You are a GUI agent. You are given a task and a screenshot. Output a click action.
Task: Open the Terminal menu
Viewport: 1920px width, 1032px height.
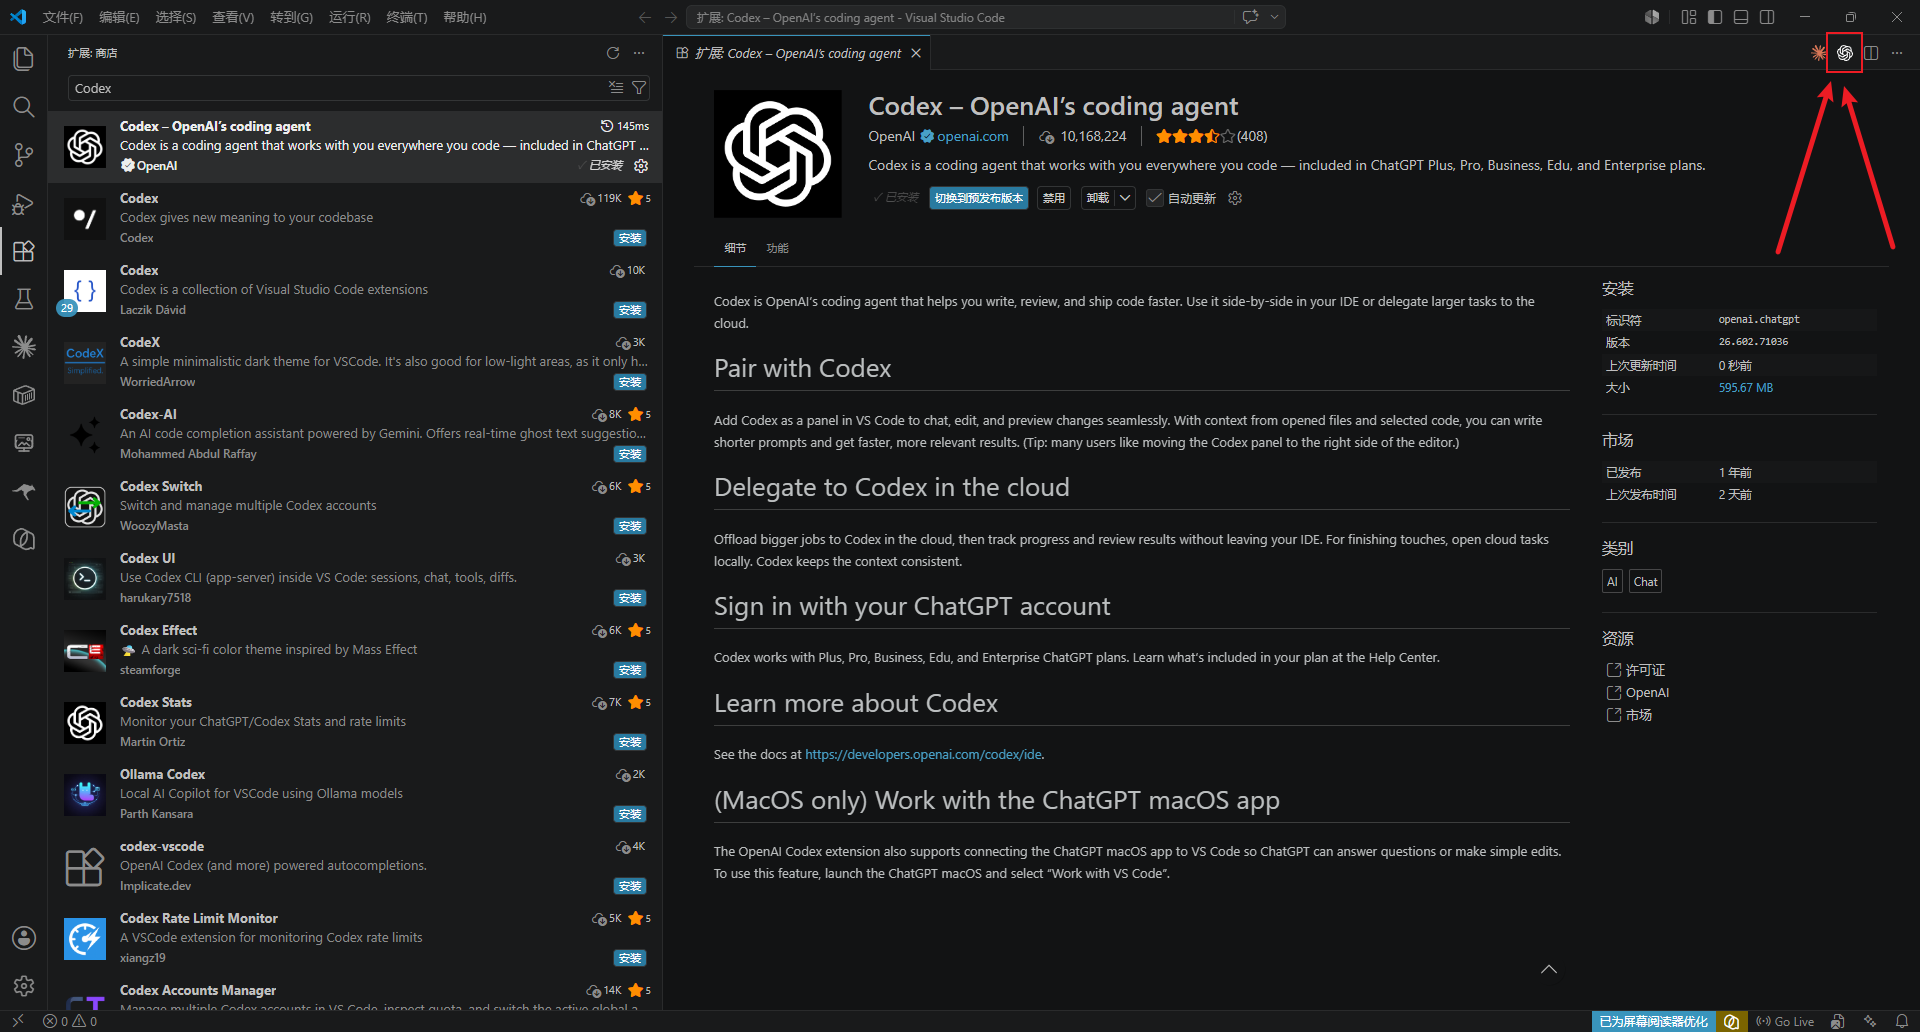point(407,17)
